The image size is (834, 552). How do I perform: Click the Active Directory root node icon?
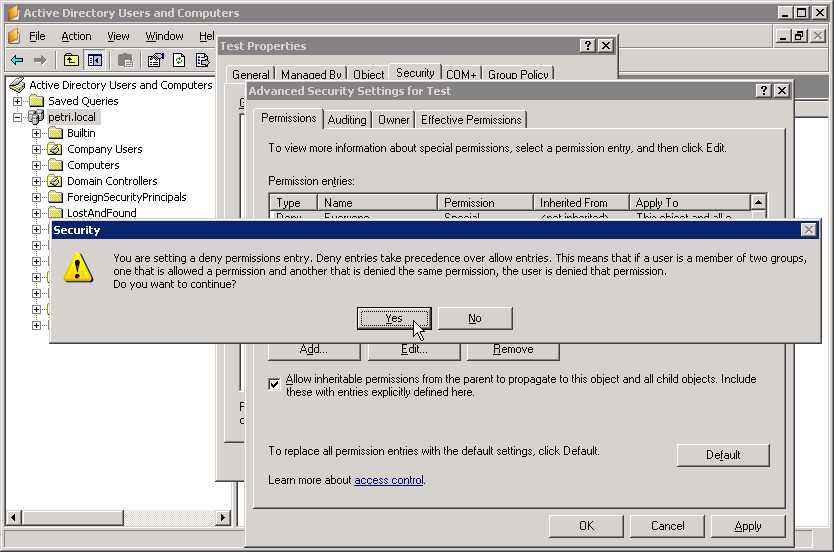[18, 85]
